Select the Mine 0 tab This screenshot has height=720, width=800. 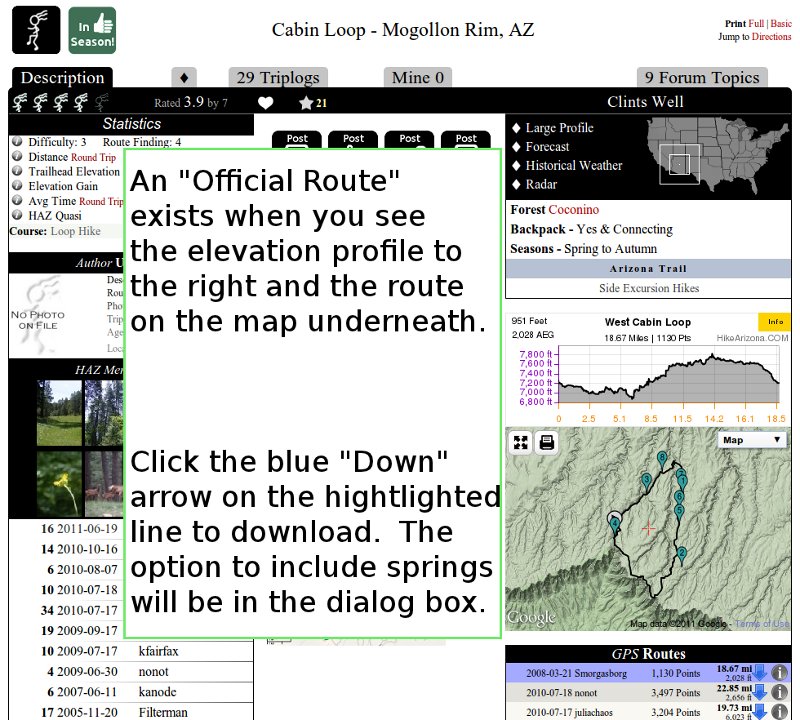417,78
